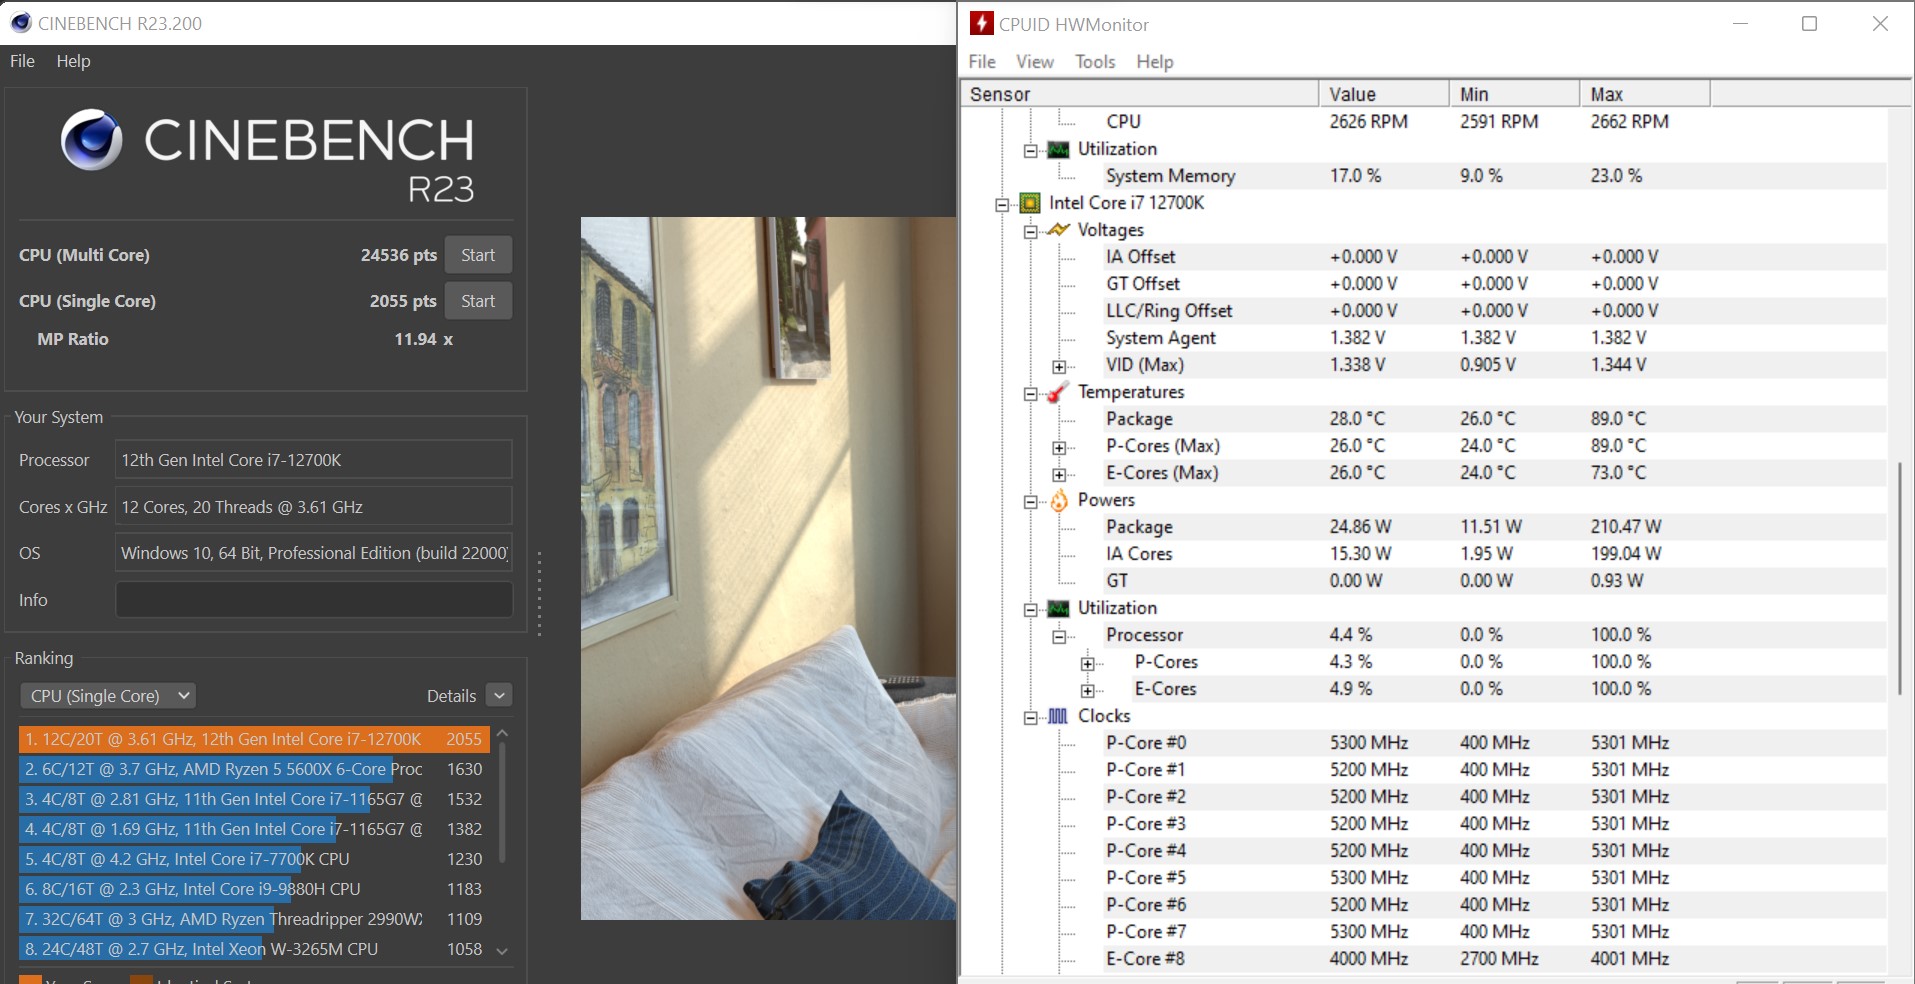This screenshot has height=984, width=1915.
Task: Click the Sensor column header
Action: click(1139, 94)
